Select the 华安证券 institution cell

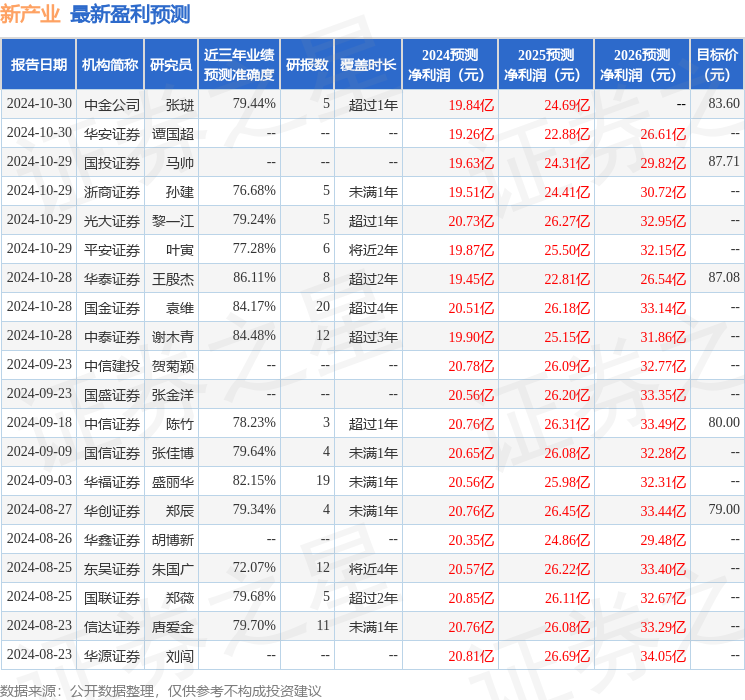point(112,134)
